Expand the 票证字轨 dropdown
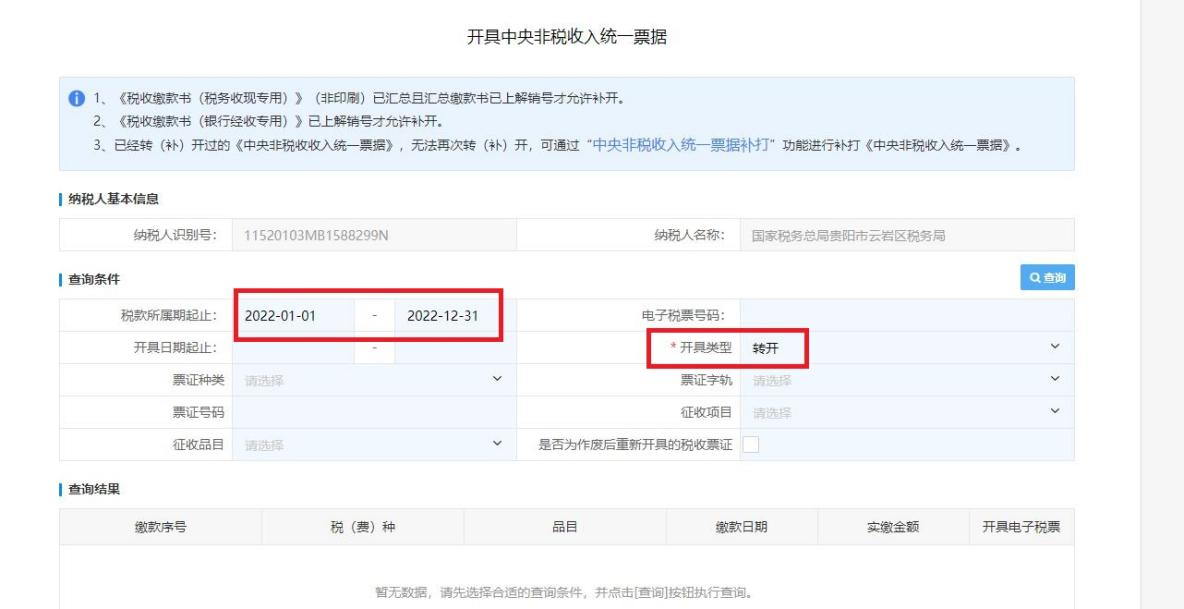The image size is (1184, 609). pos(905,379)
